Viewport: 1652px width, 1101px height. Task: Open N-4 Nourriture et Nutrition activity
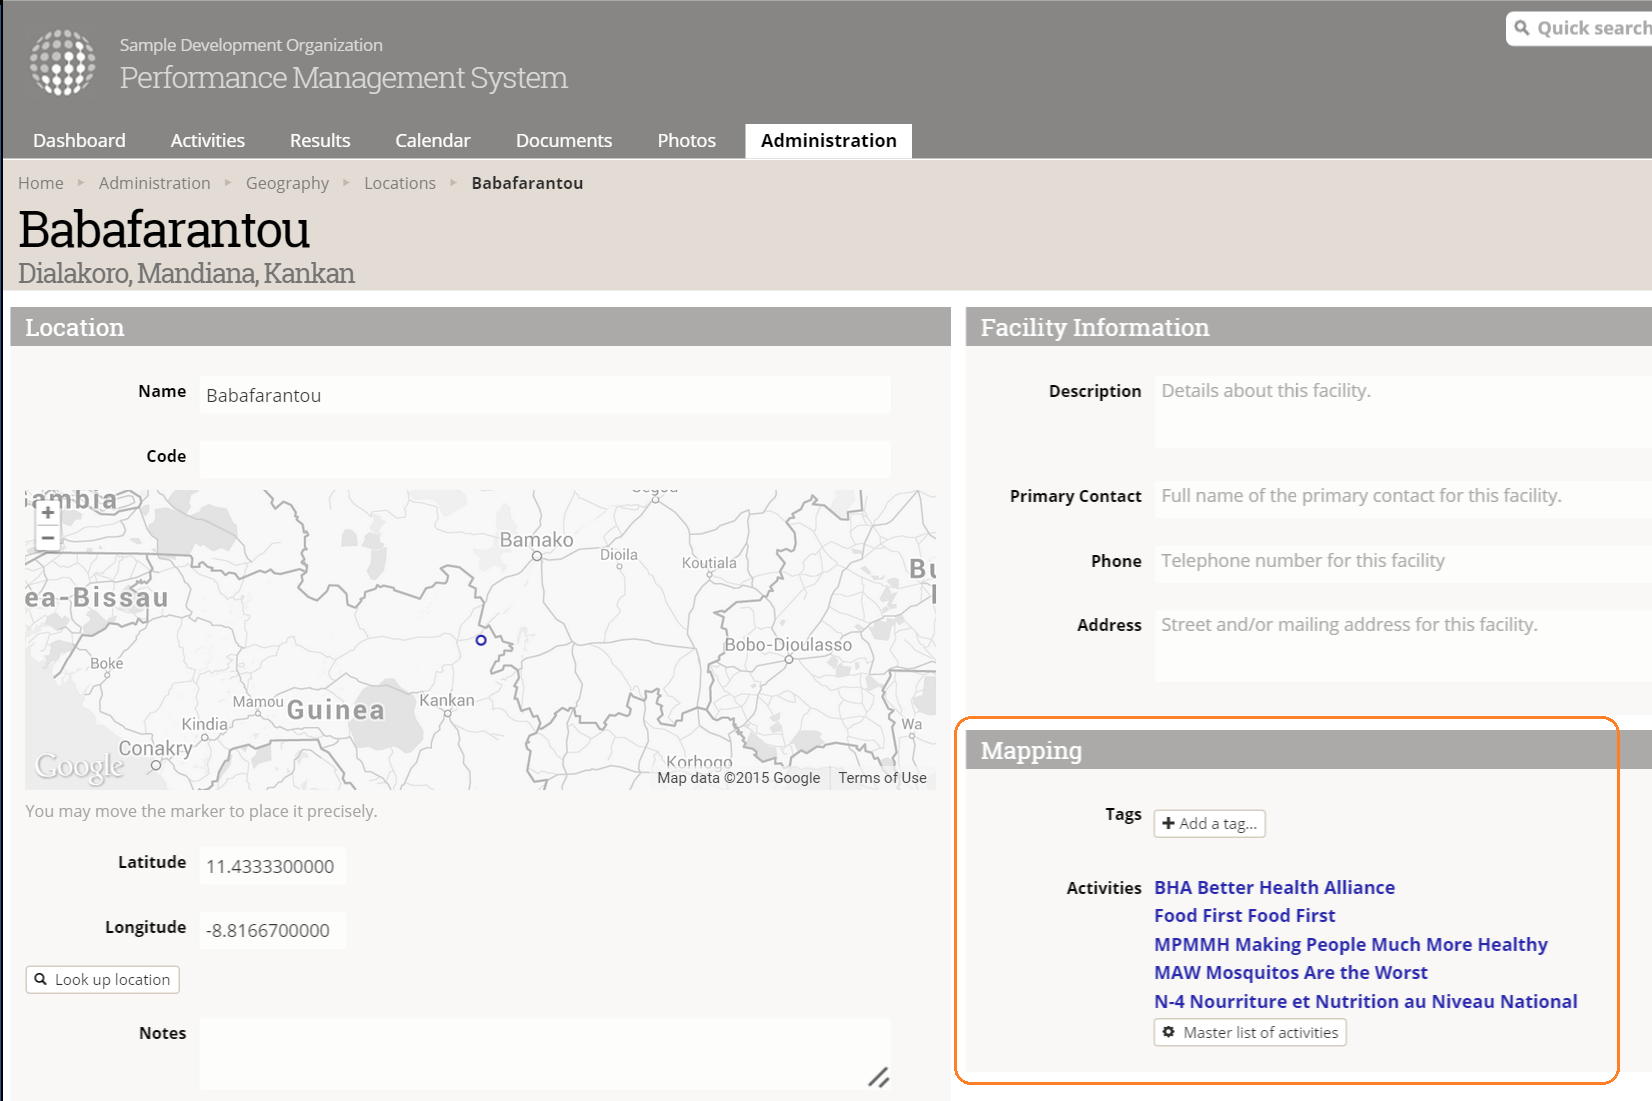[x=1365, y=1001]
